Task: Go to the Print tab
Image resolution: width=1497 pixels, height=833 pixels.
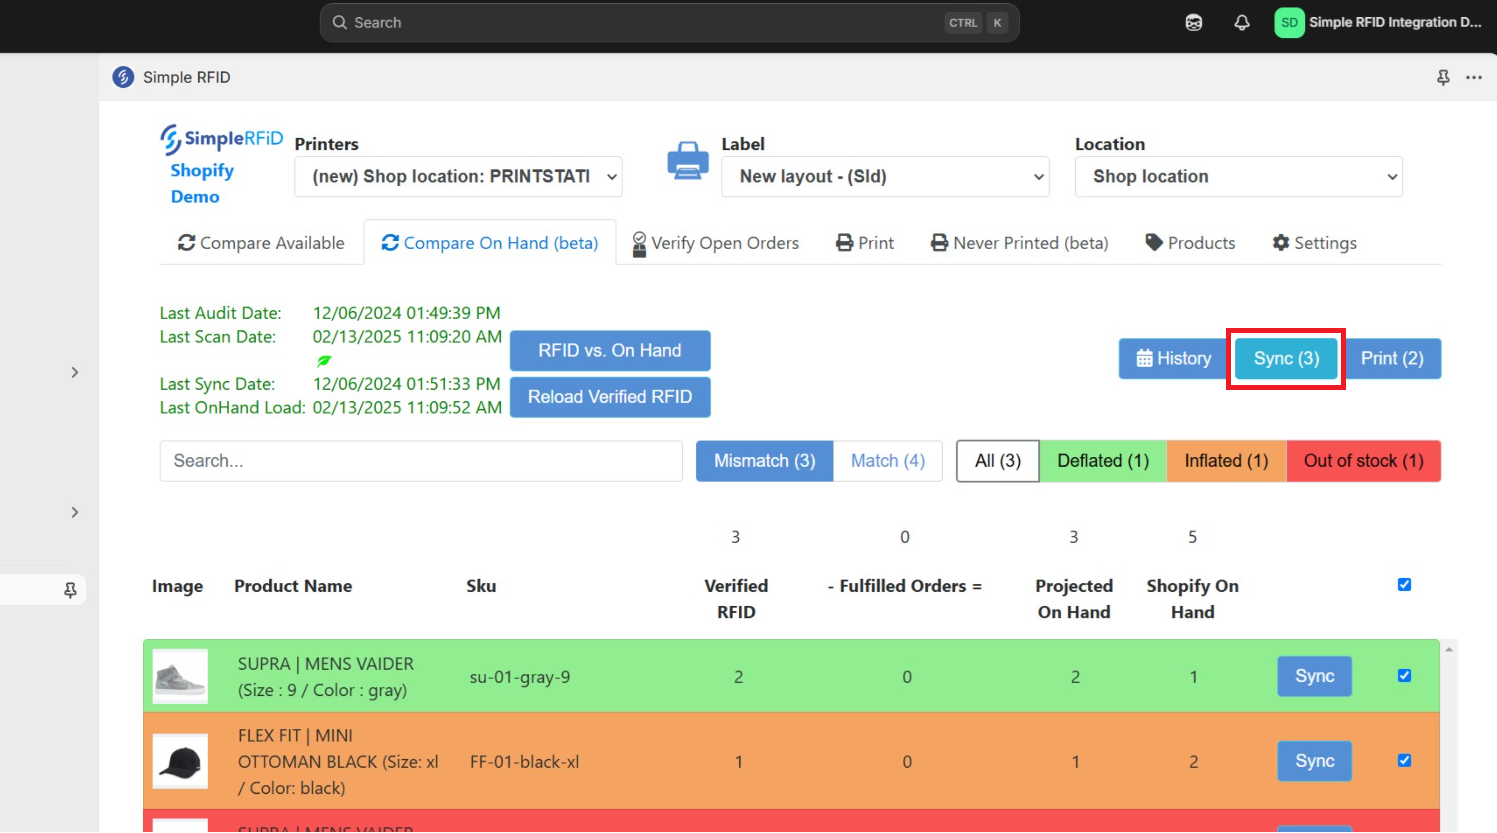Action: (865, 243)
